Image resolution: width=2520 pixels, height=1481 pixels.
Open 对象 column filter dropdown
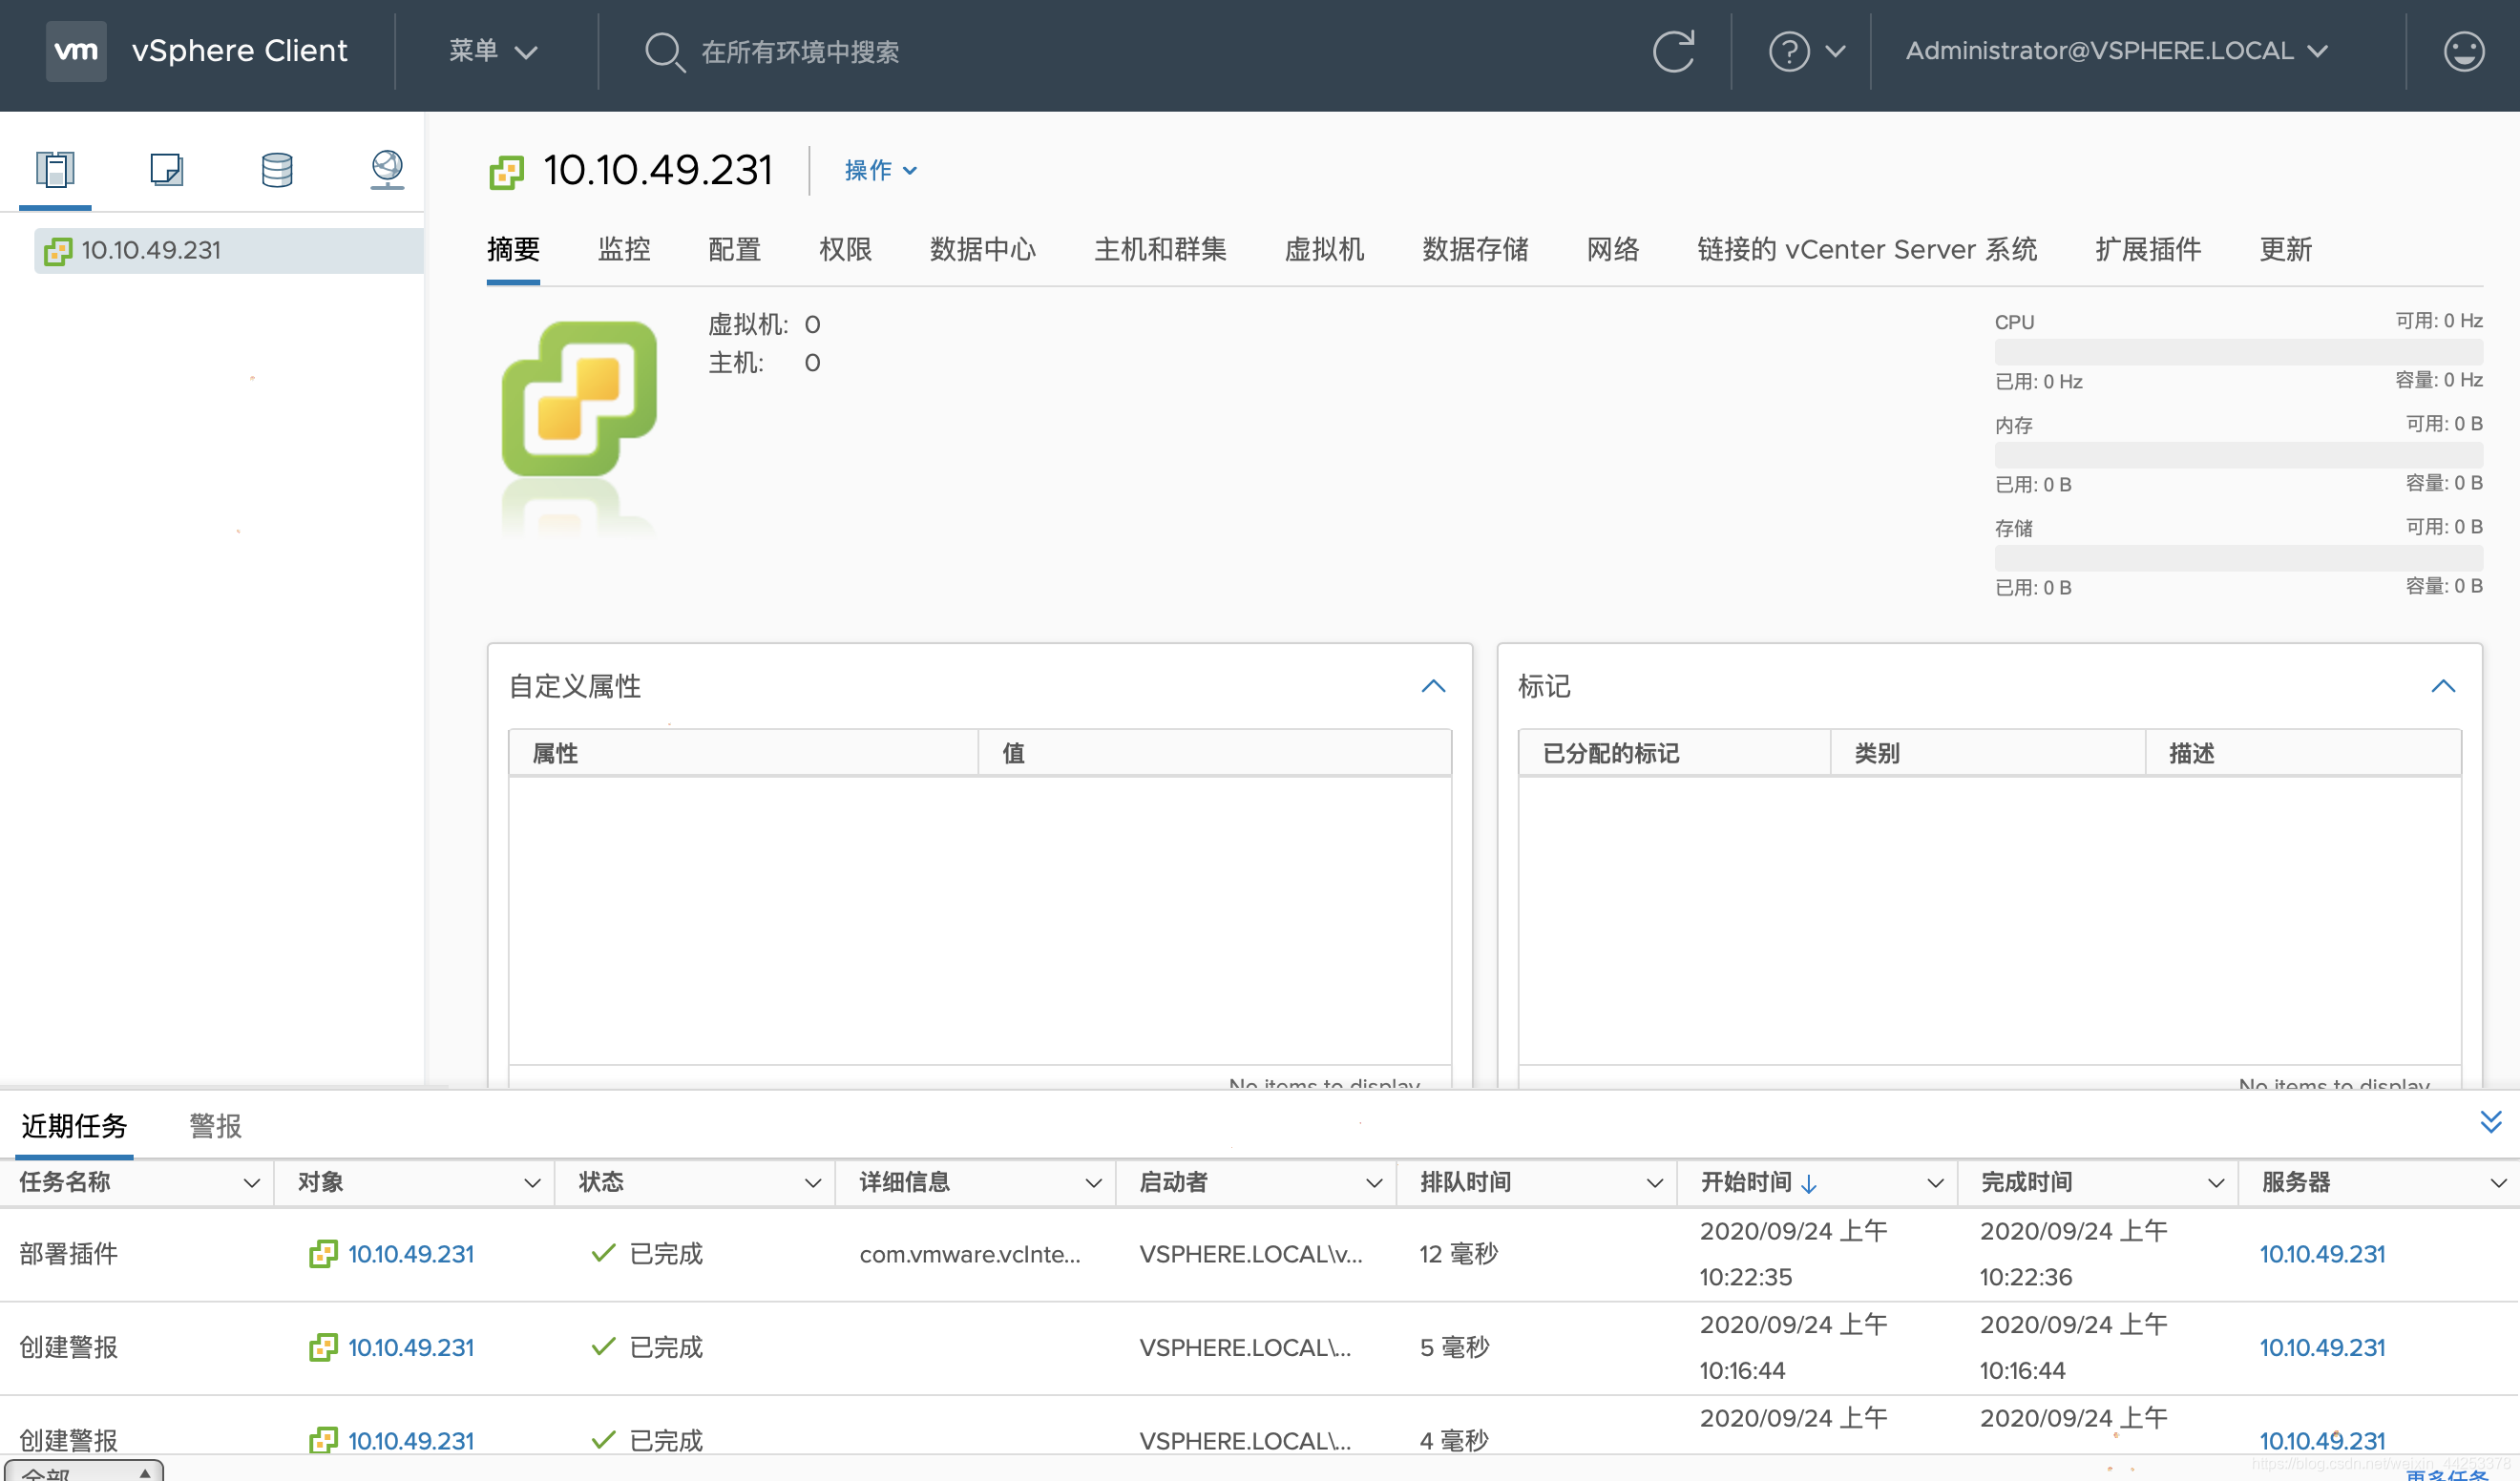(532, 1183)
